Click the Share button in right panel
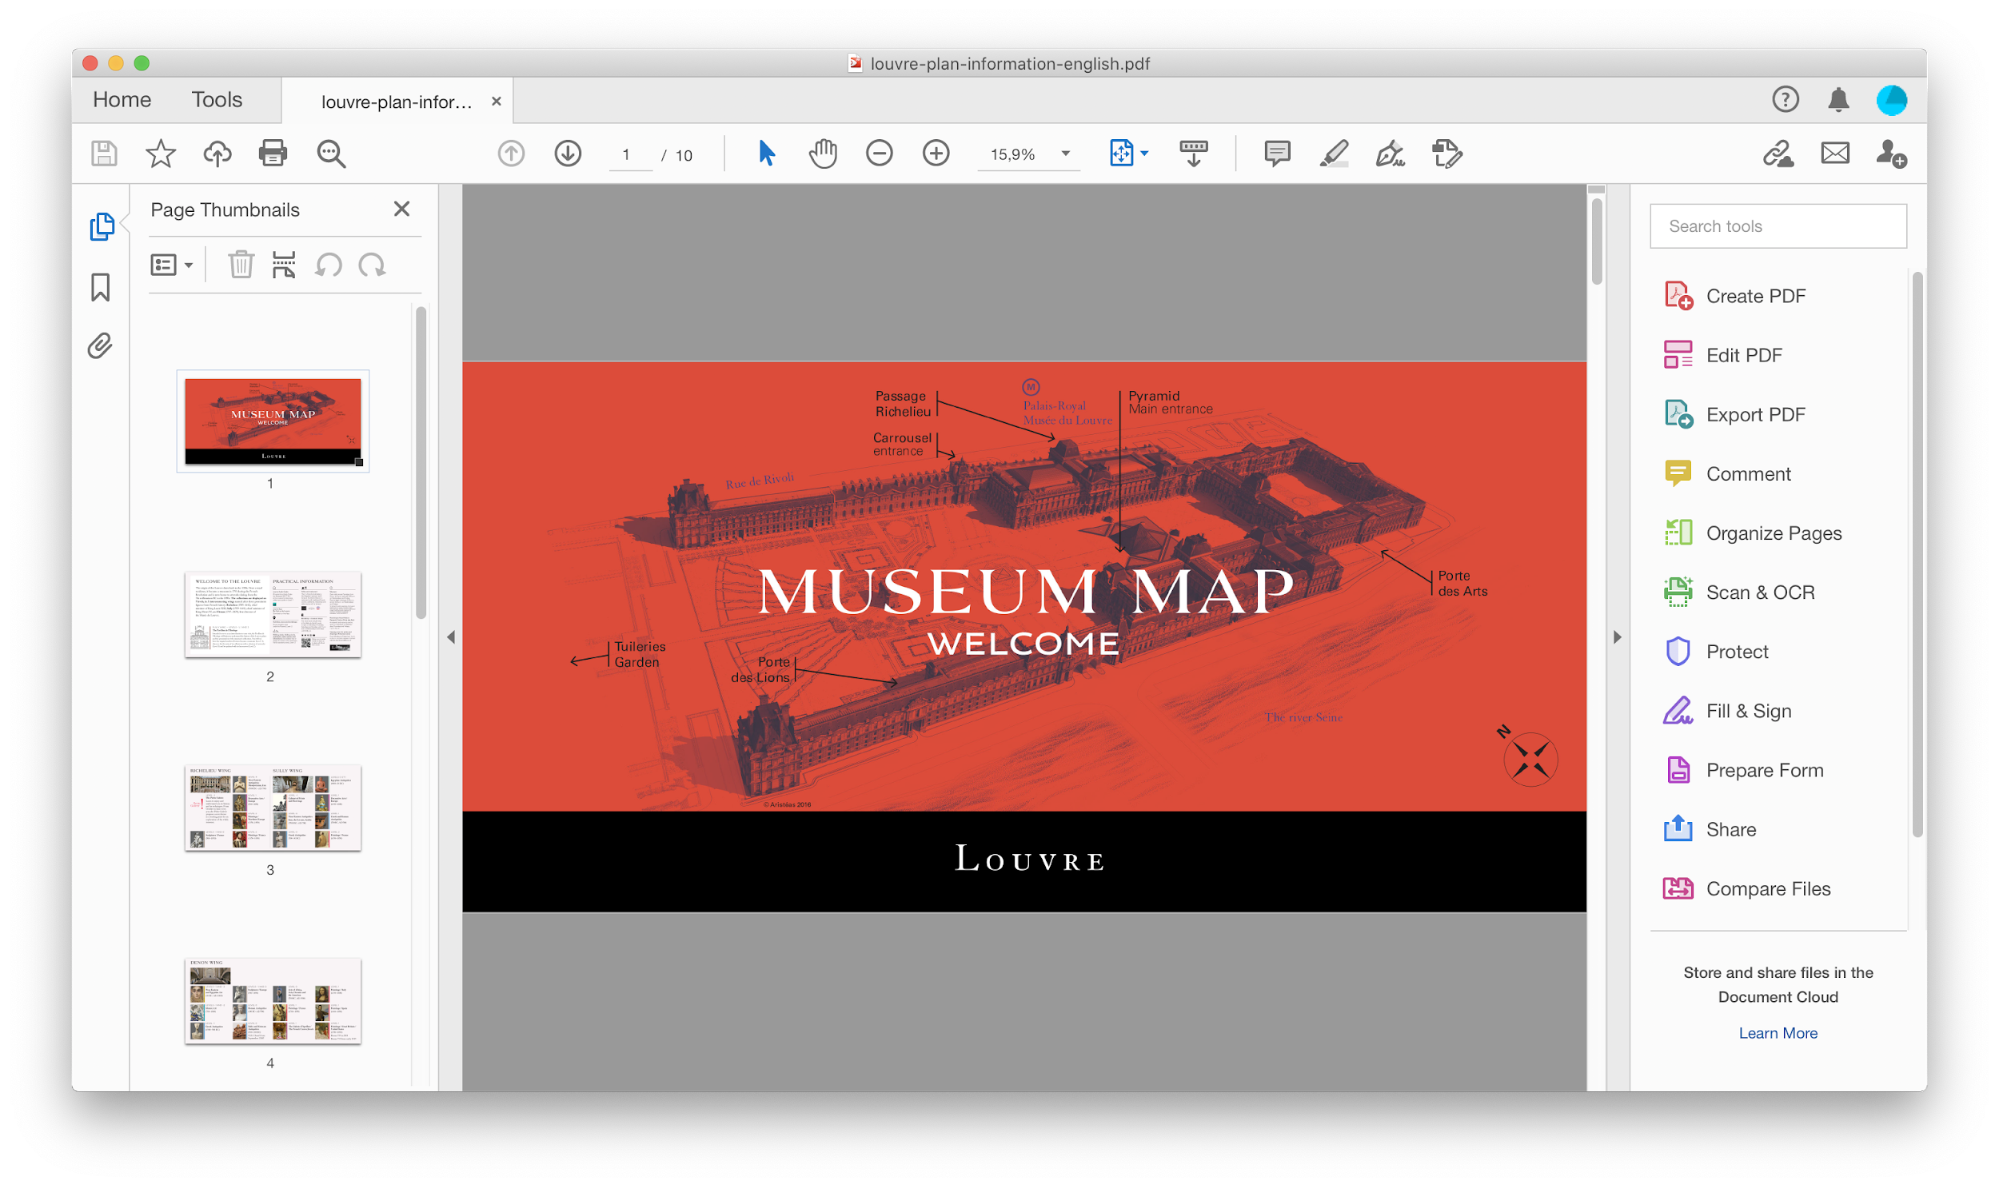1999x1187 pixels. tap(1729, 829)
